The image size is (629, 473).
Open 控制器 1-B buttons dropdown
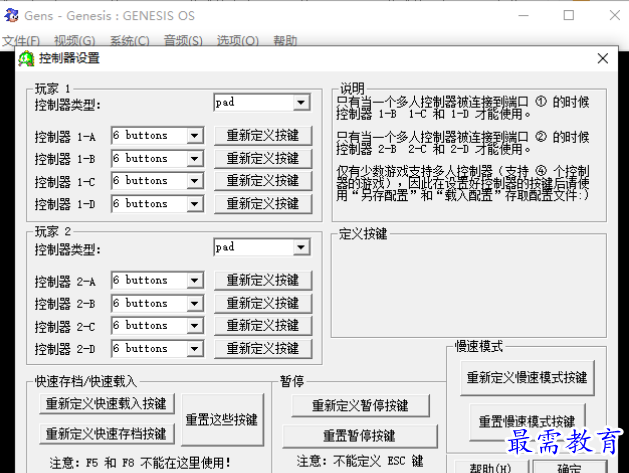coord(194,158)
